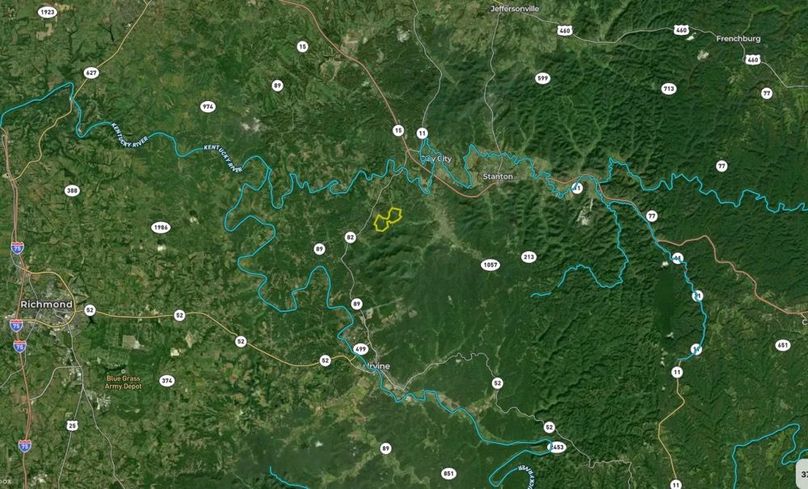Select the Irvine town label

point(378,366)
